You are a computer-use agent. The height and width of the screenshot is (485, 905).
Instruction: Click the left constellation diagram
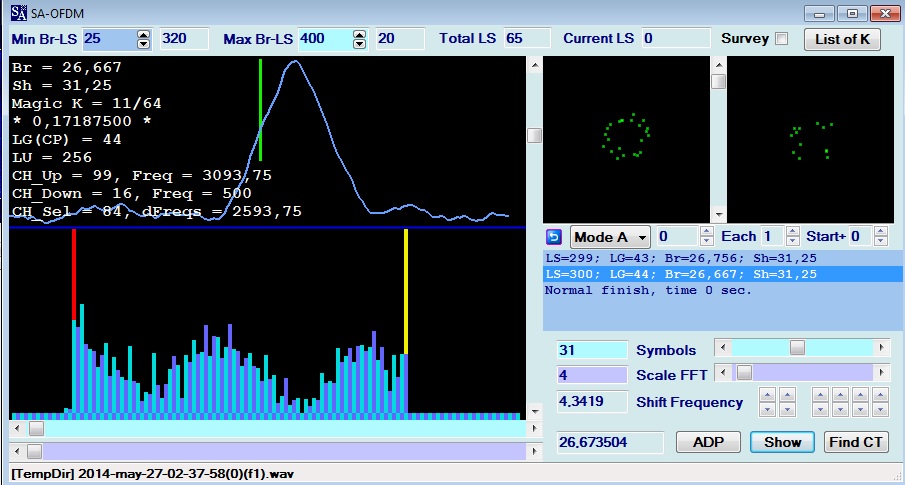coord(626,139)
